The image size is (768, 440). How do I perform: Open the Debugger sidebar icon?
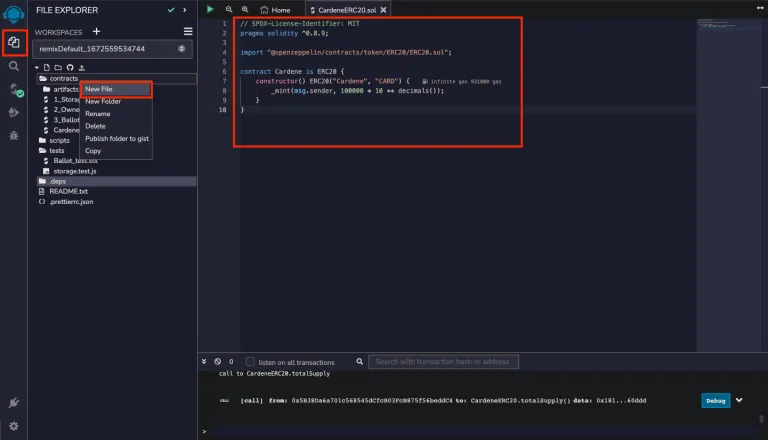[14, 136]
